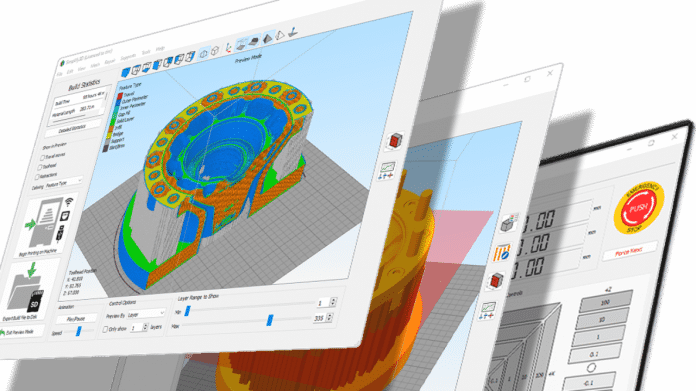This screenshot has width=696, height=391.
Task: Check the Only show layers checkbox
Action: click(x=105, y=329)
